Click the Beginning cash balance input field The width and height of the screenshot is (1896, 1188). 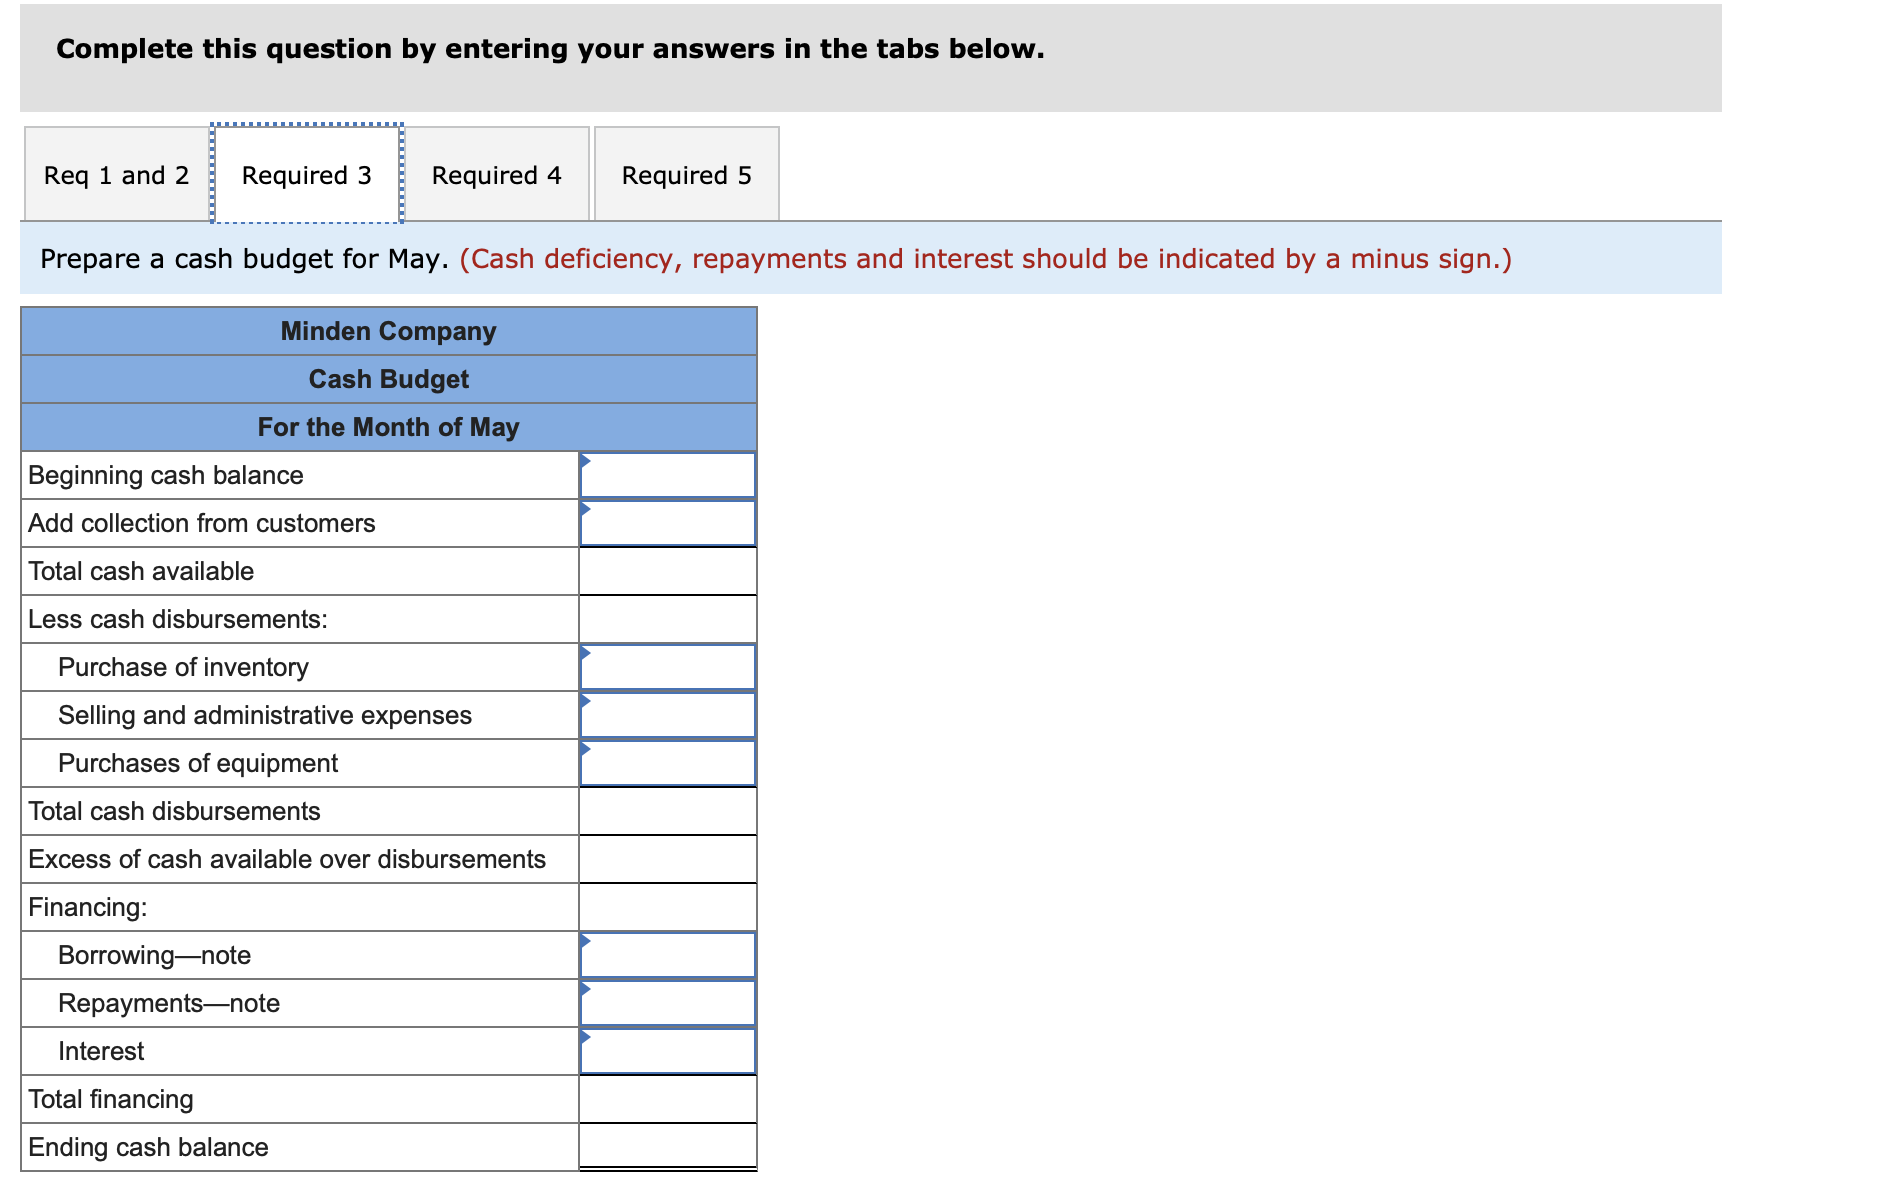point(668,475)
